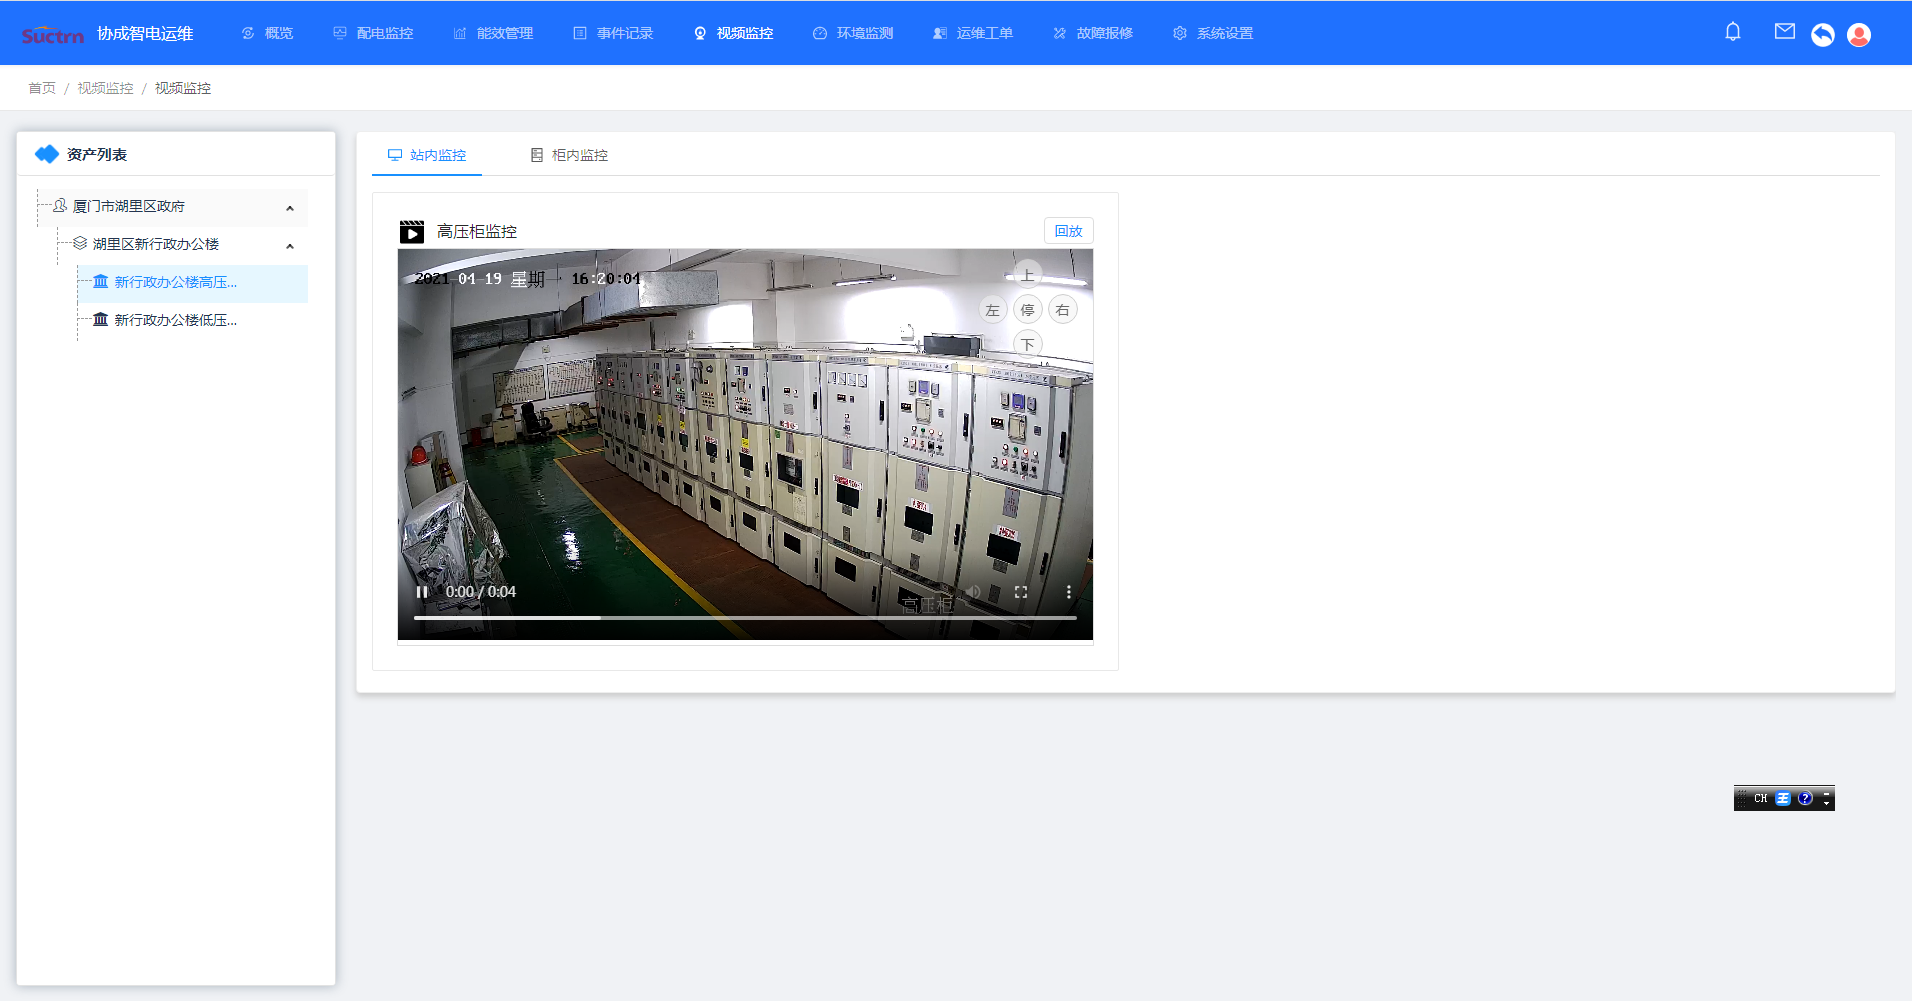Viewport: 1912px width, 1001px height.
Task: Open the 视频监控 menu
Action: click(733, 33)
